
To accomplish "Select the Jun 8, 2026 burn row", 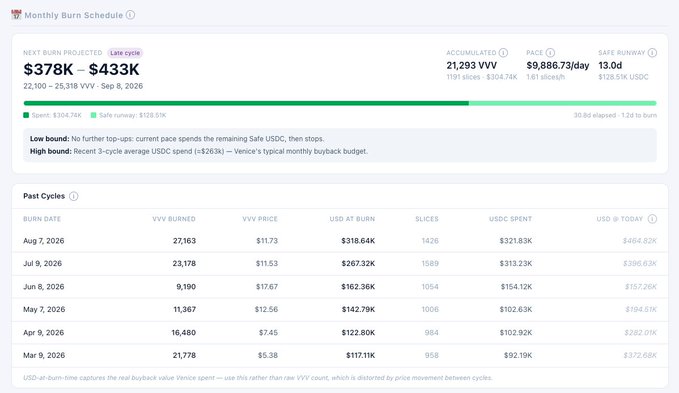I will tap(340, 287).
